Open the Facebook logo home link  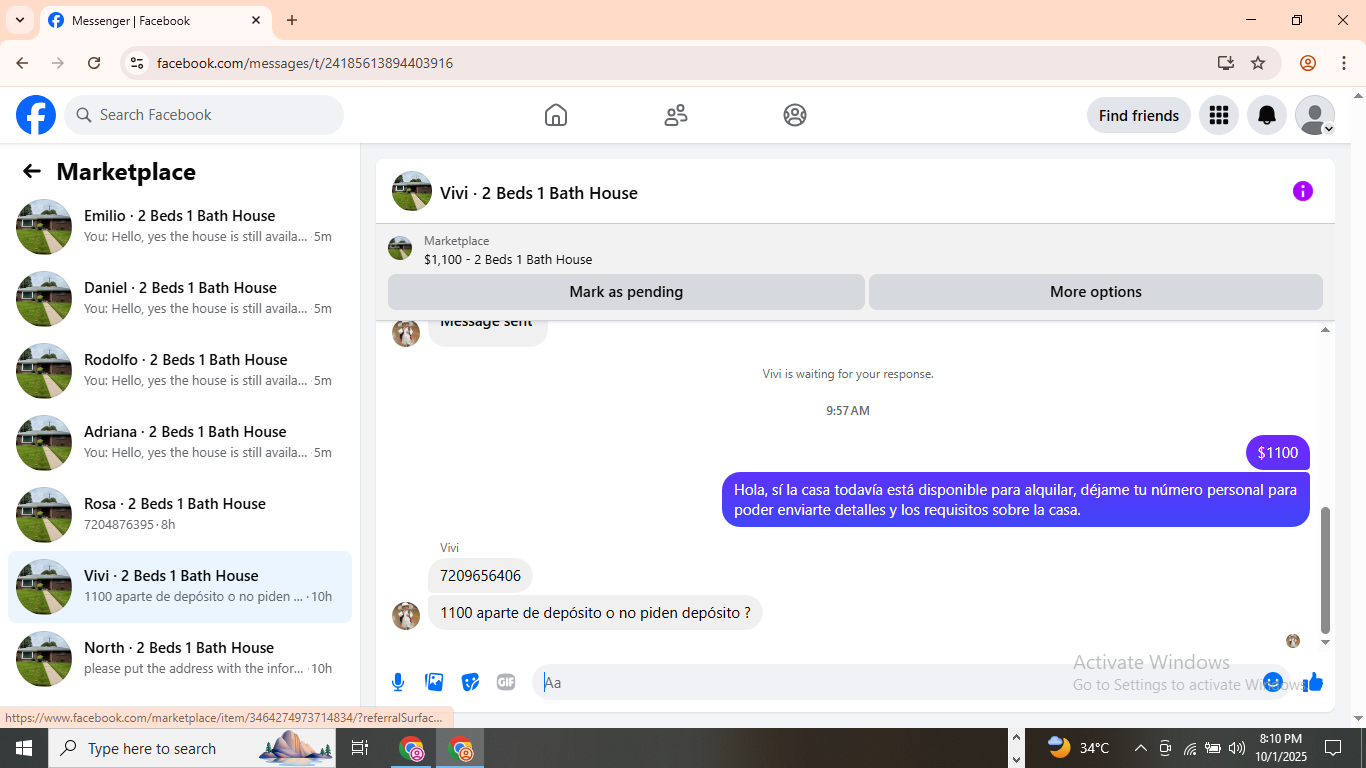(36, 115)
